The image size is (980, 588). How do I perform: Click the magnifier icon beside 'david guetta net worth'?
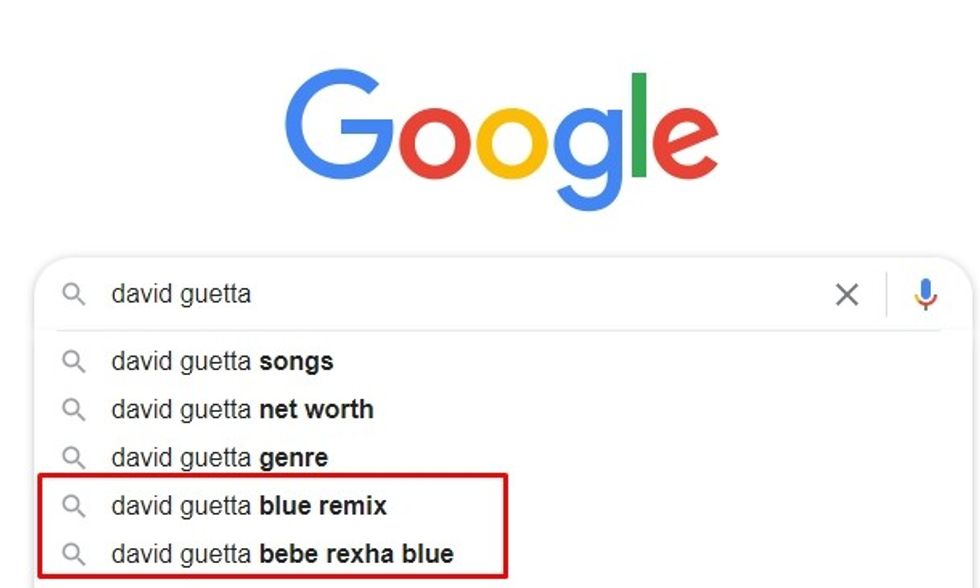pyautogui.click(x=73, y=409)
